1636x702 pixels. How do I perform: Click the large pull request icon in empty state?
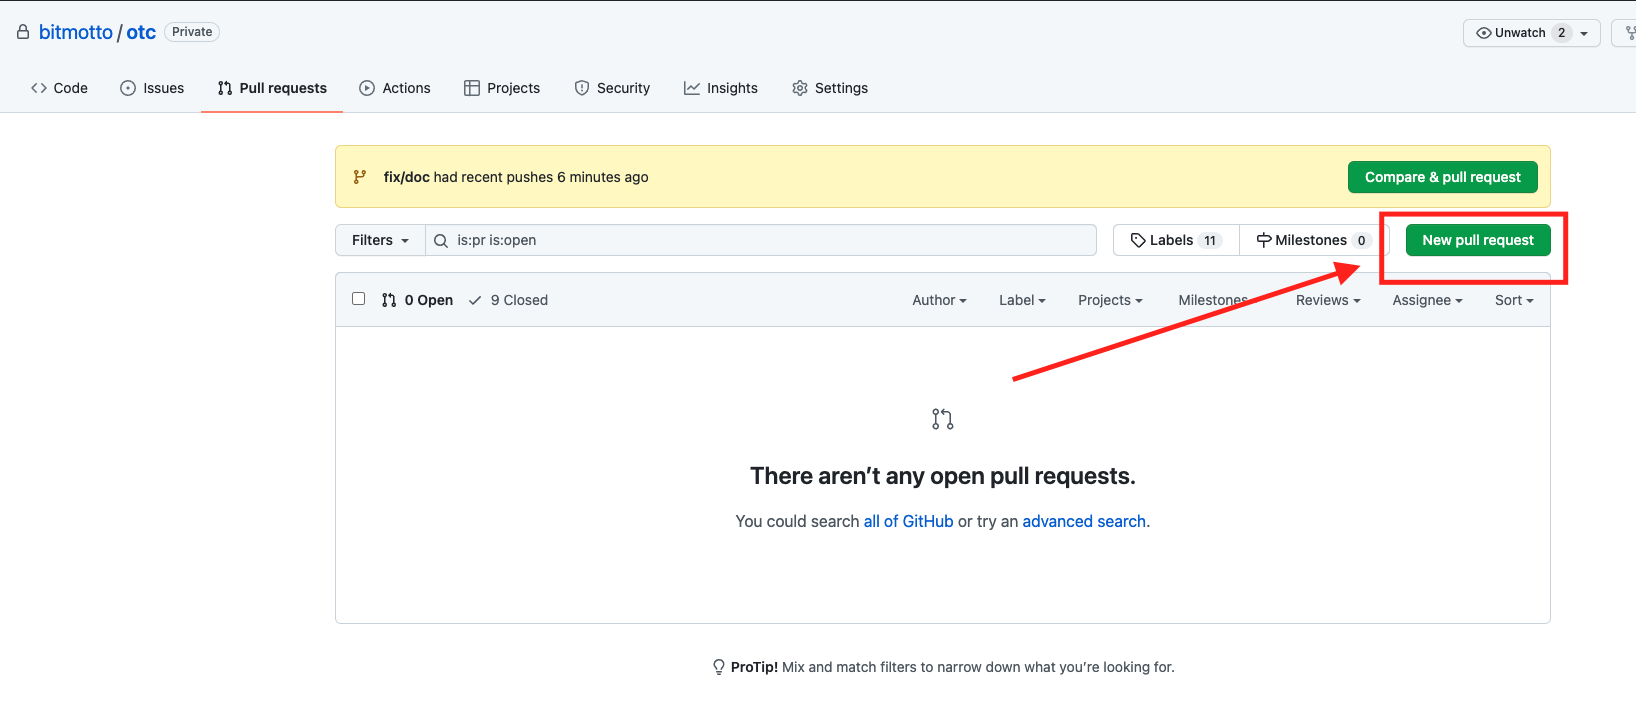[x=942, y=419]
